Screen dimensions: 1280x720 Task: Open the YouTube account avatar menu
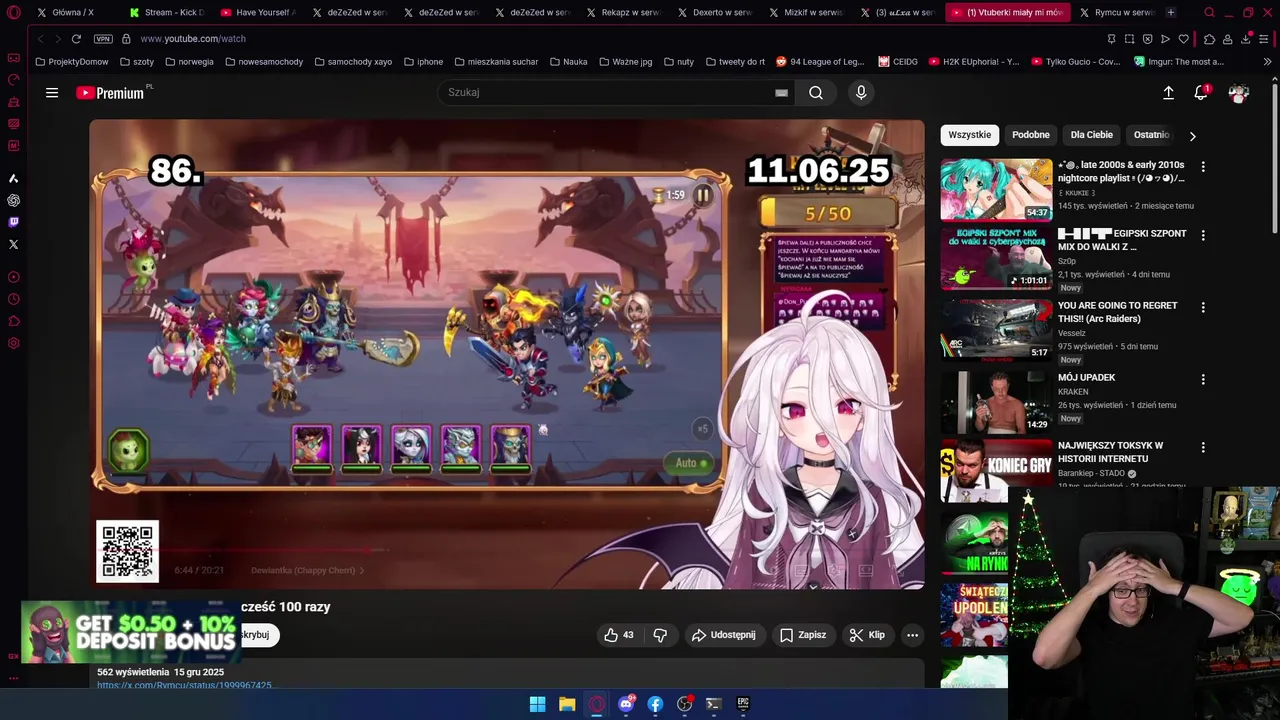click(x=1239, y=93)
